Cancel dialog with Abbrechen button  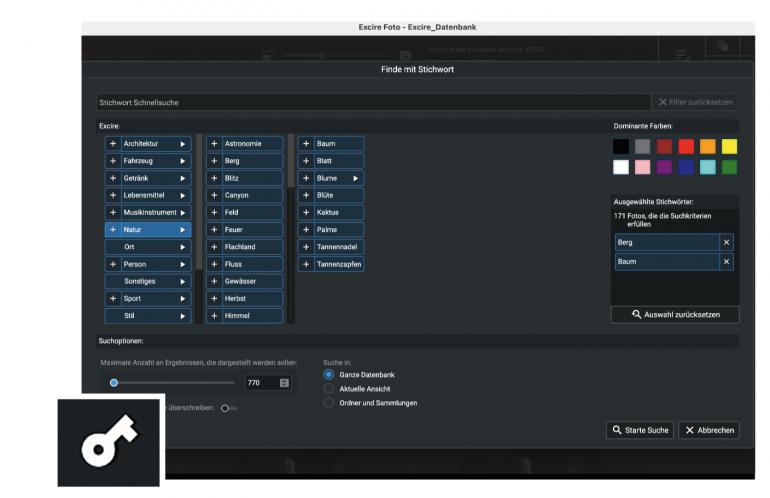(x=709, y=430)
